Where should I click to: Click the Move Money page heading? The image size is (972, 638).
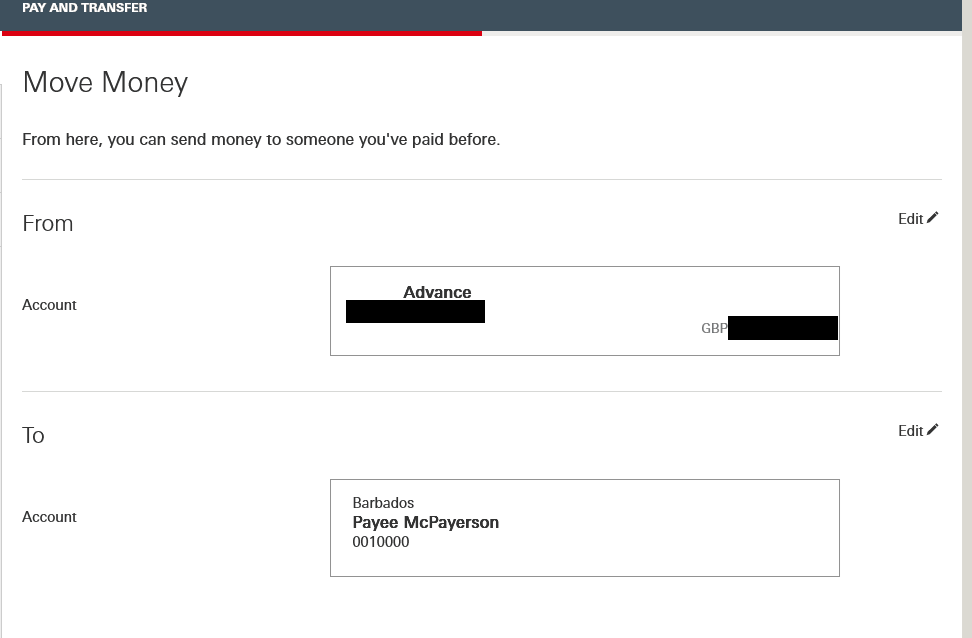104,82
